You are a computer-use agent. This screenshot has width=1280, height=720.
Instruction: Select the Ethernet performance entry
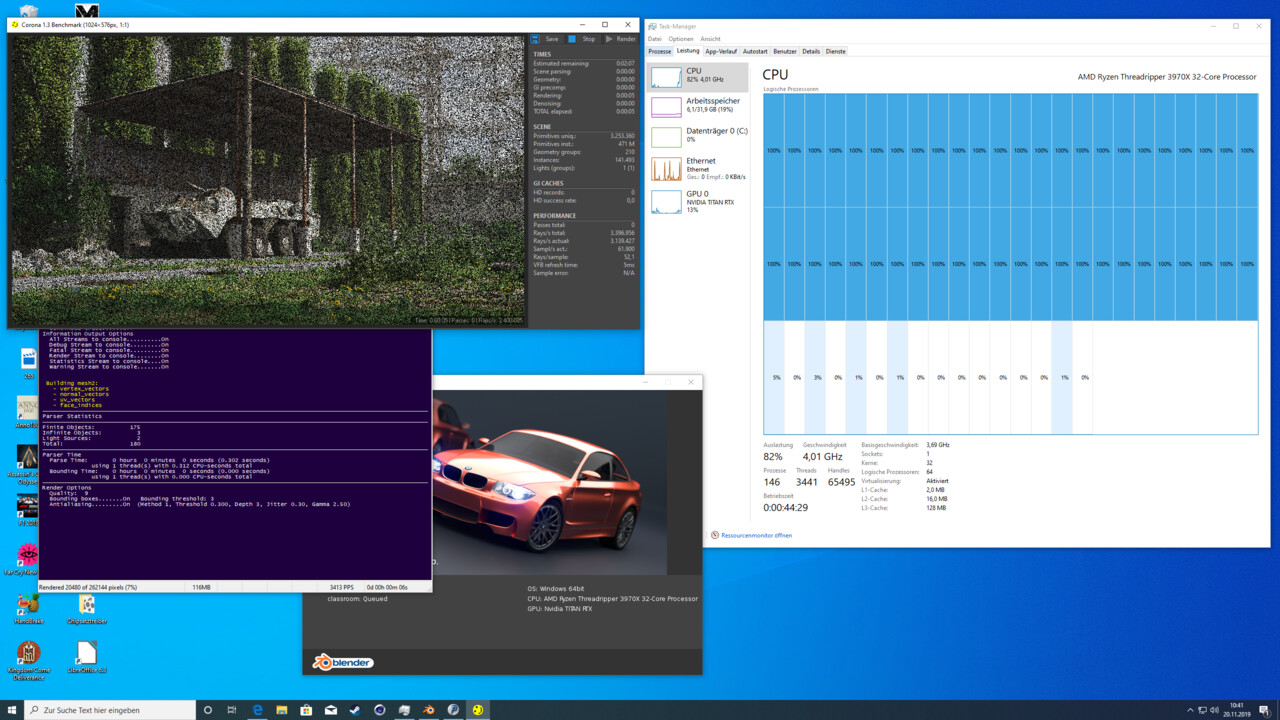pos(698,168)
